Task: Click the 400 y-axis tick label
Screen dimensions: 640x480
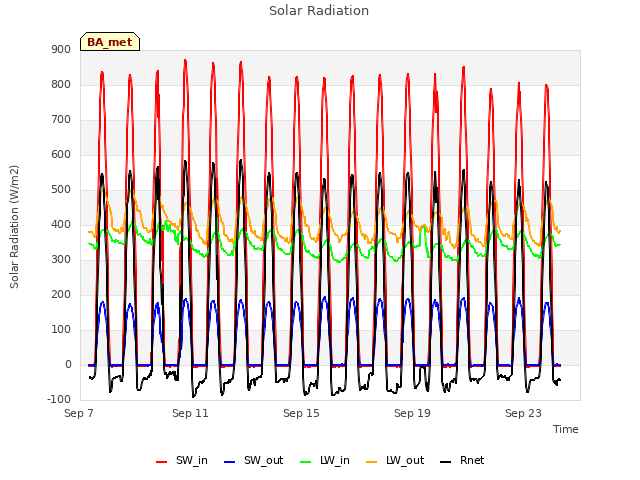Action: [61, 224]
